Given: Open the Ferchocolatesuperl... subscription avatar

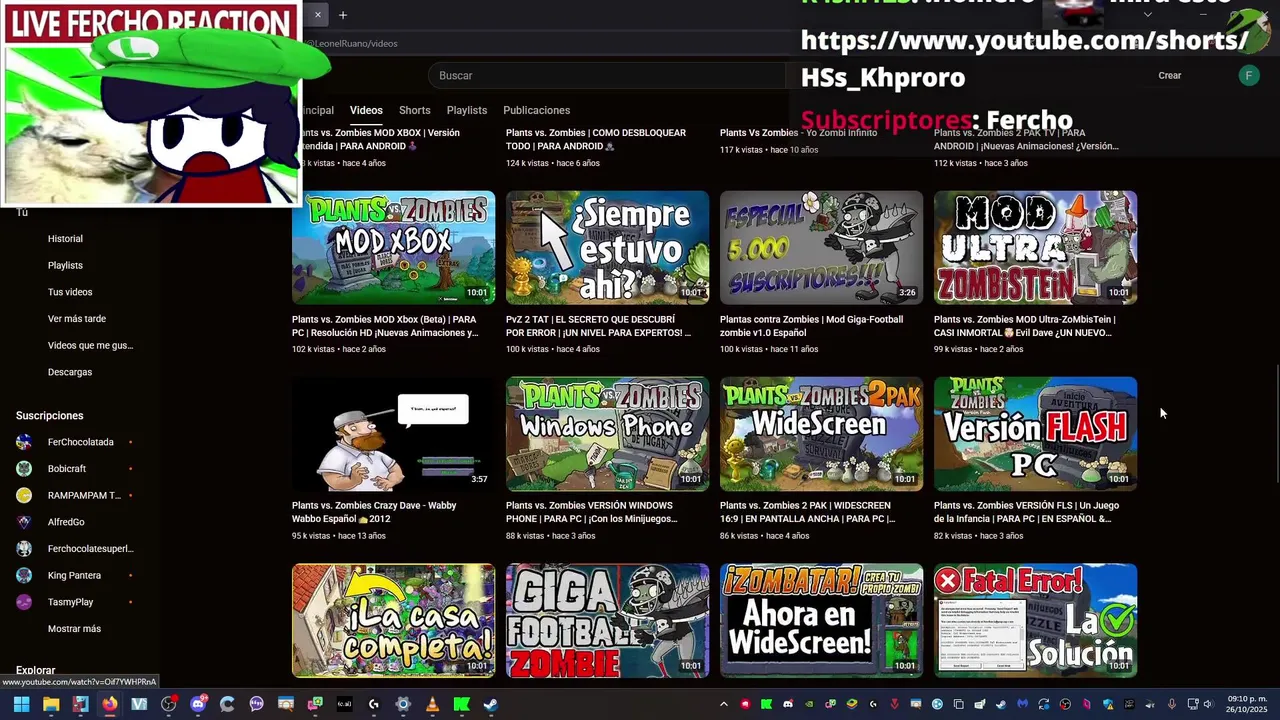Looking at the screenshot, I should coord(24,549).
